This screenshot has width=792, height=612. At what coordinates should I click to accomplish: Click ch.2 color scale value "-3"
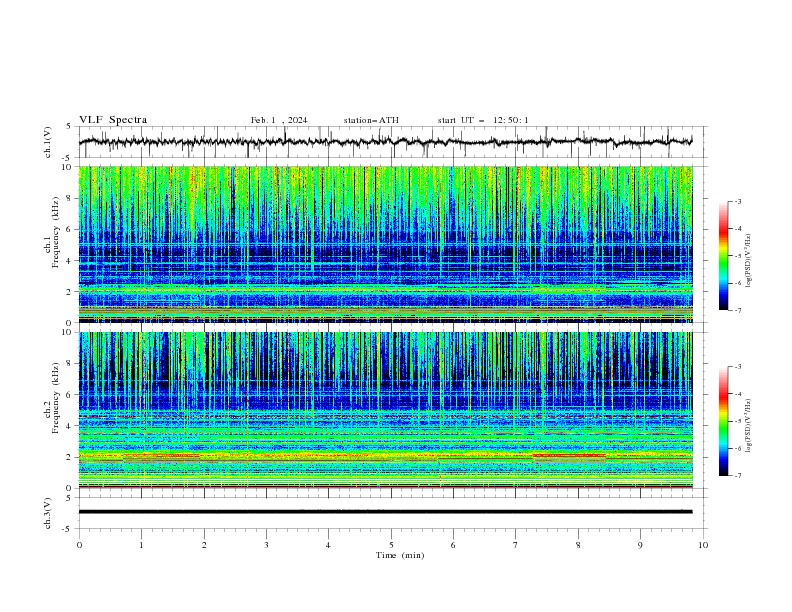click(738, 367)
